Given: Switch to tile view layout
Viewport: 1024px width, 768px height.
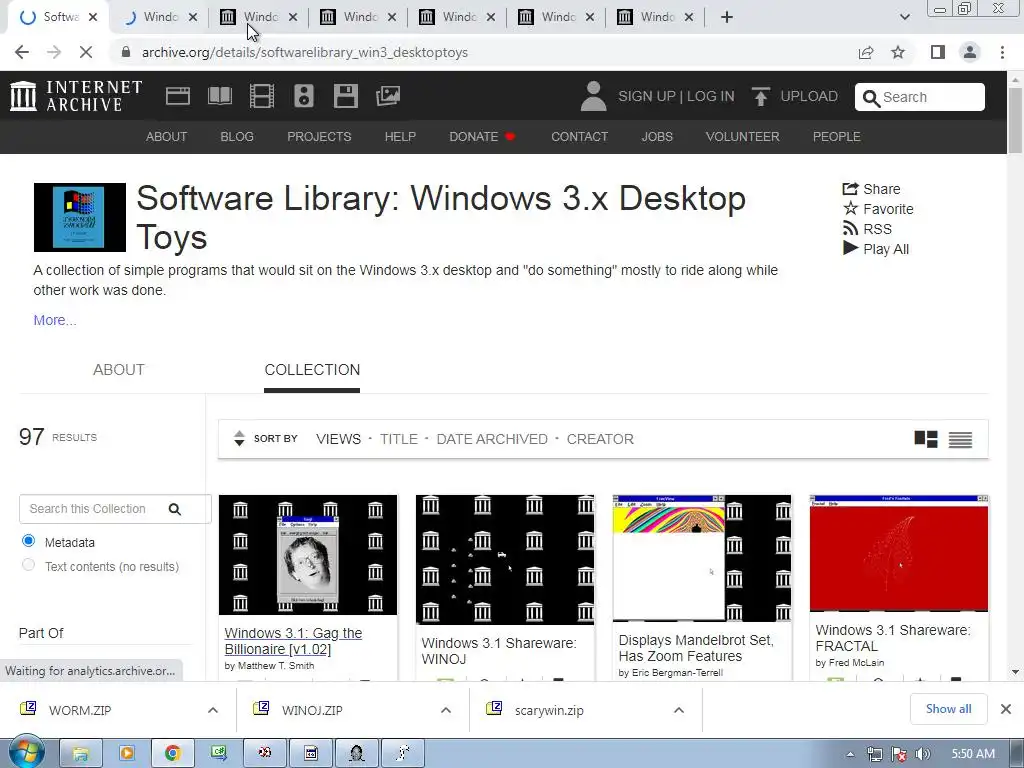Looking at the screenshot, I should coord(925,440).
